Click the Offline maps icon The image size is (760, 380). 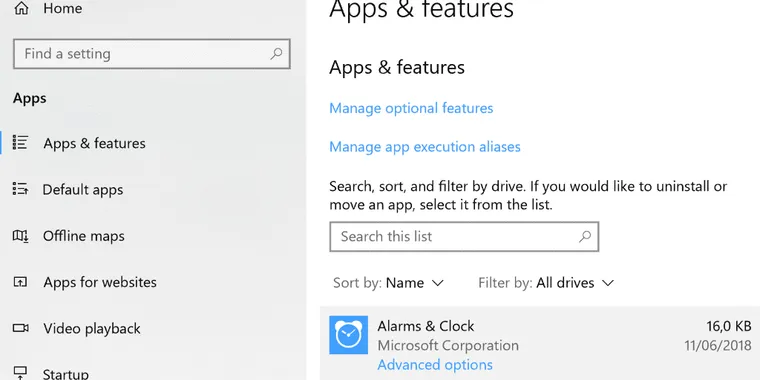(x=20, y=236)
